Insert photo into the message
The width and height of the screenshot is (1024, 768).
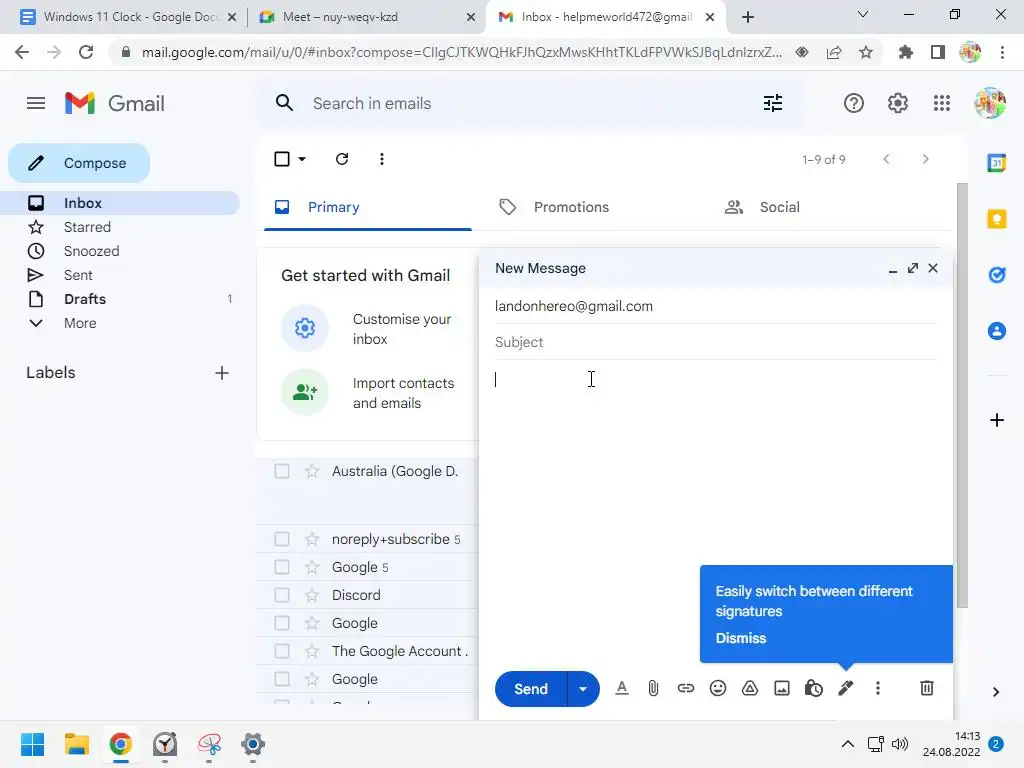point(782,688)
